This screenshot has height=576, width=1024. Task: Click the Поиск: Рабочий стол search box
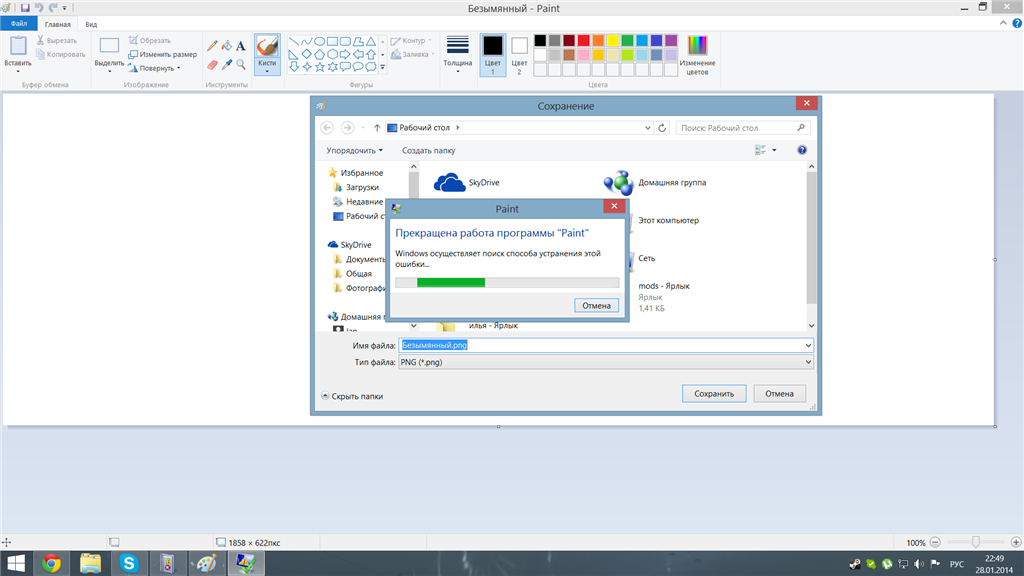pyautogui.click(x=743, y=128)
